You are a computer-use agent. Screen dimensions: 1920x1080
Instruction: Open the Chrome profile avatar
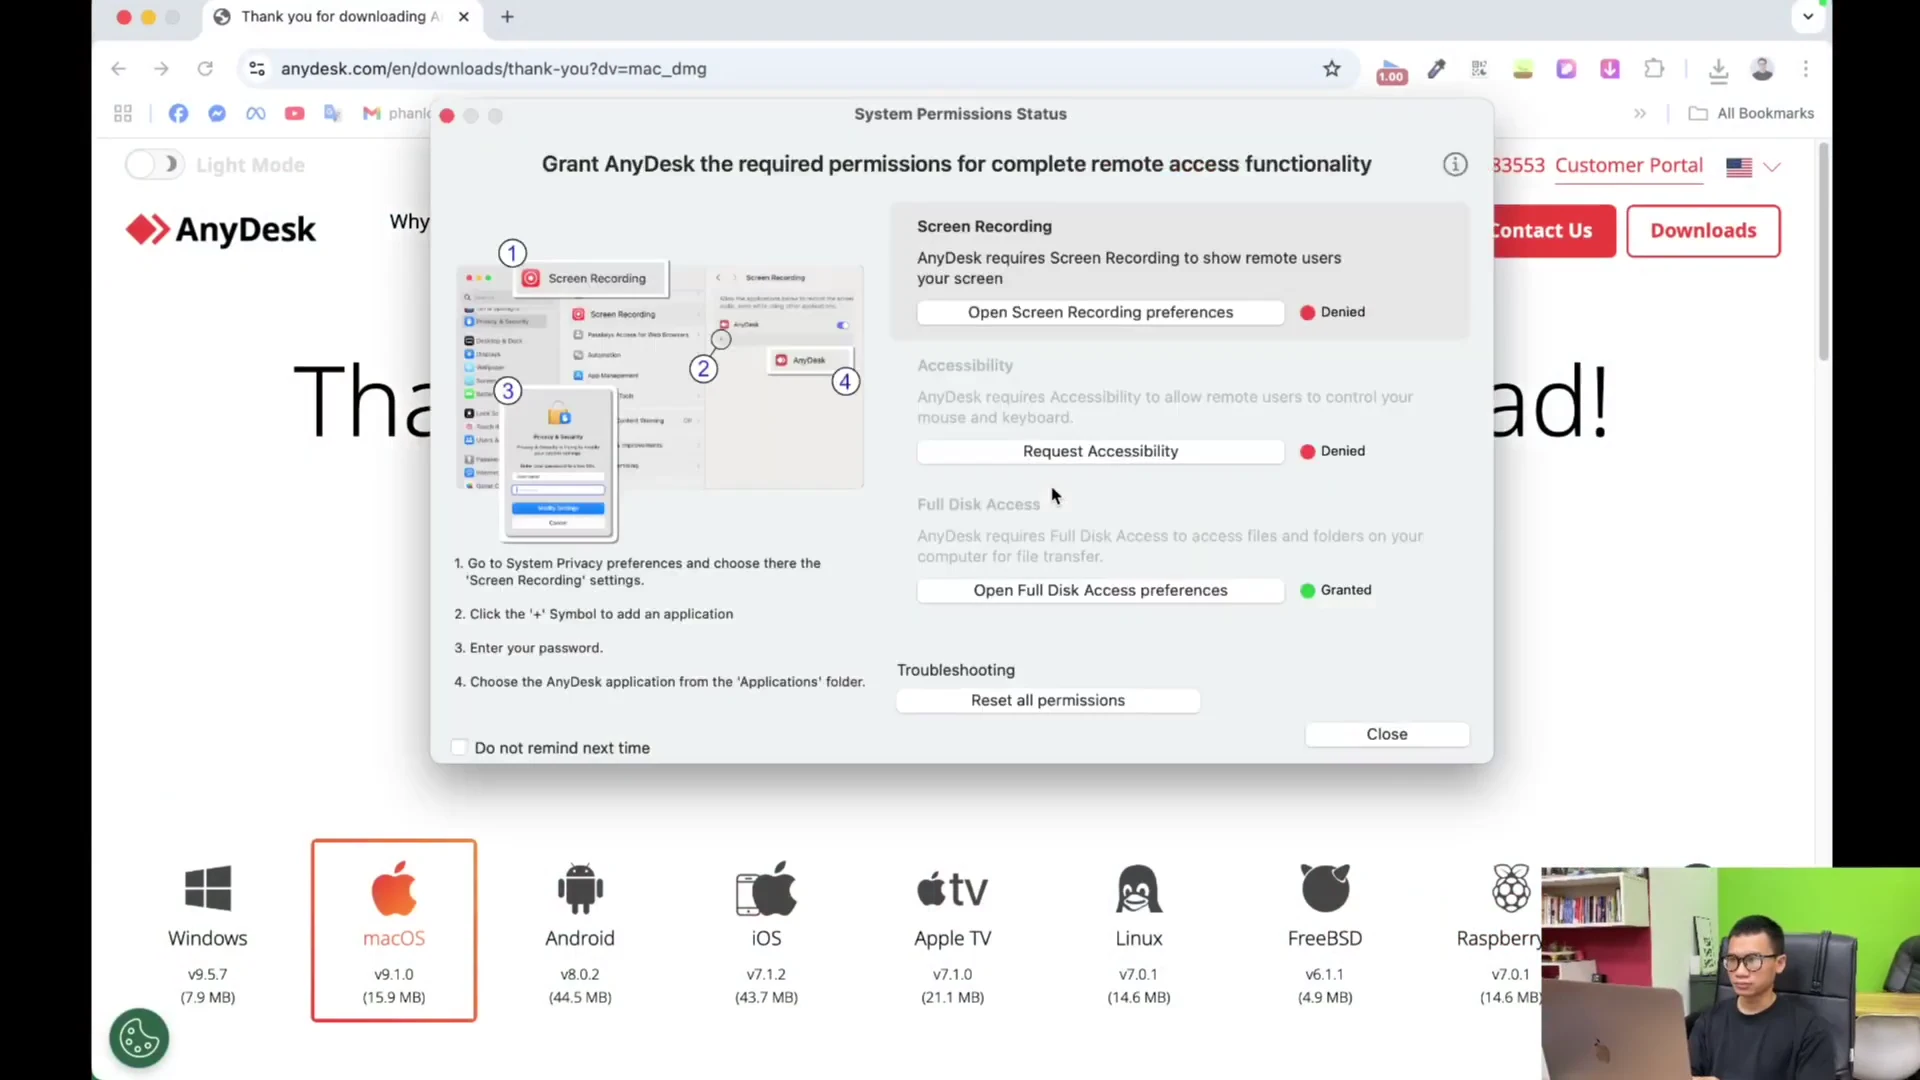click(1762, 69)
